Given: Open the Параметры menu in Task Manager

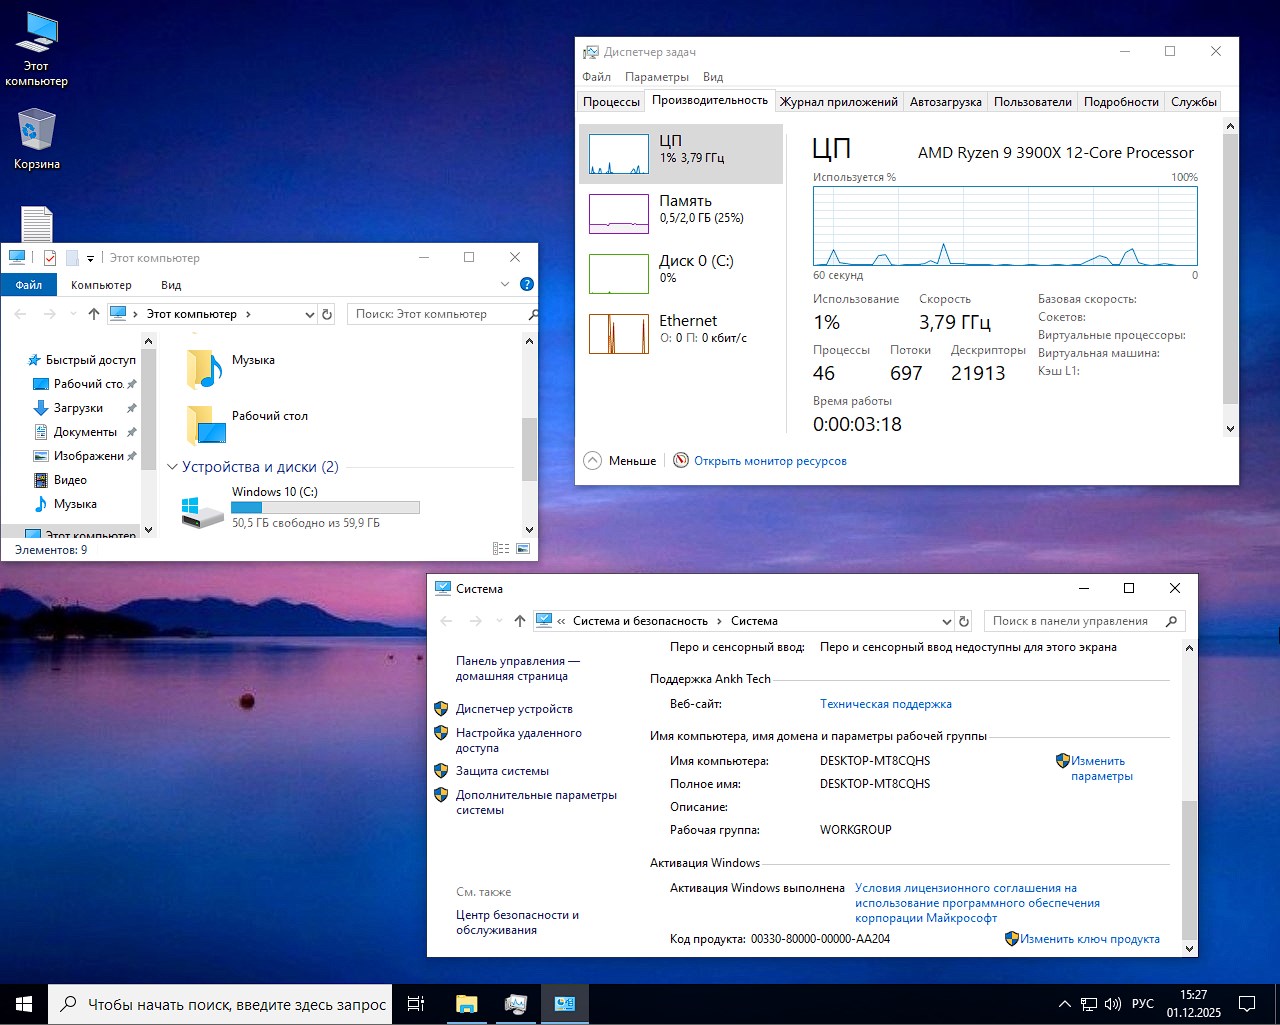Looking at the screenshot, I should [x=656, y=76].
